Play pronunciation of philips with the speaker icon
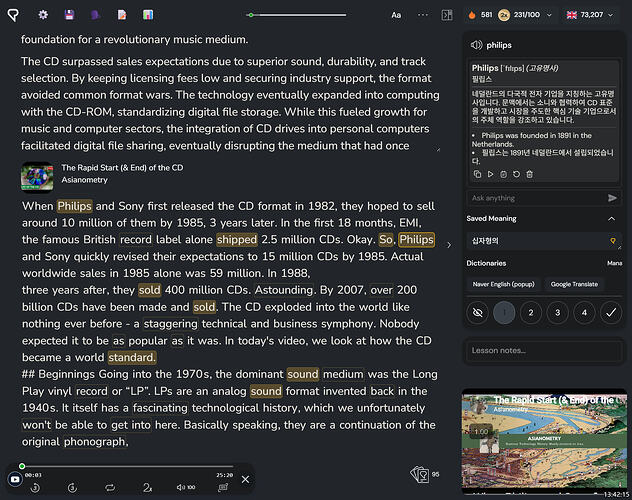This screenshot has height=500, width=632. click(x=476, y=45)
